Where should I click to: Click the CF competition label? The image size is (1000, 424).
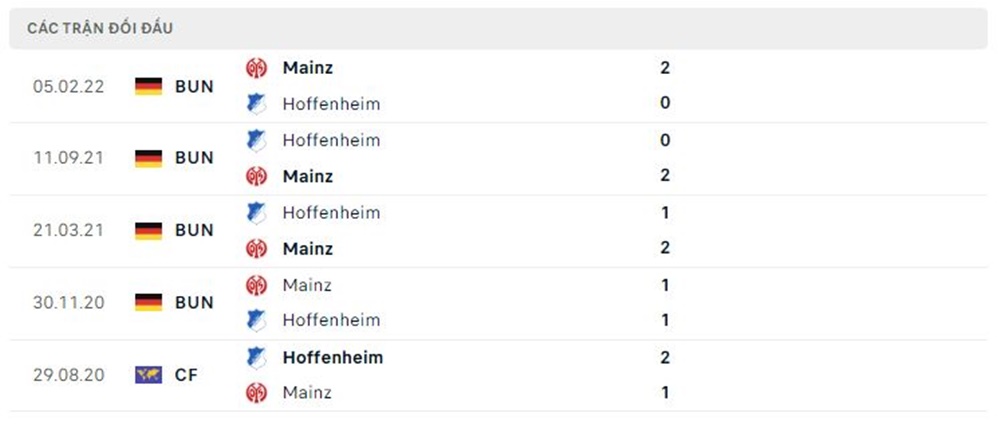[186, 375]
